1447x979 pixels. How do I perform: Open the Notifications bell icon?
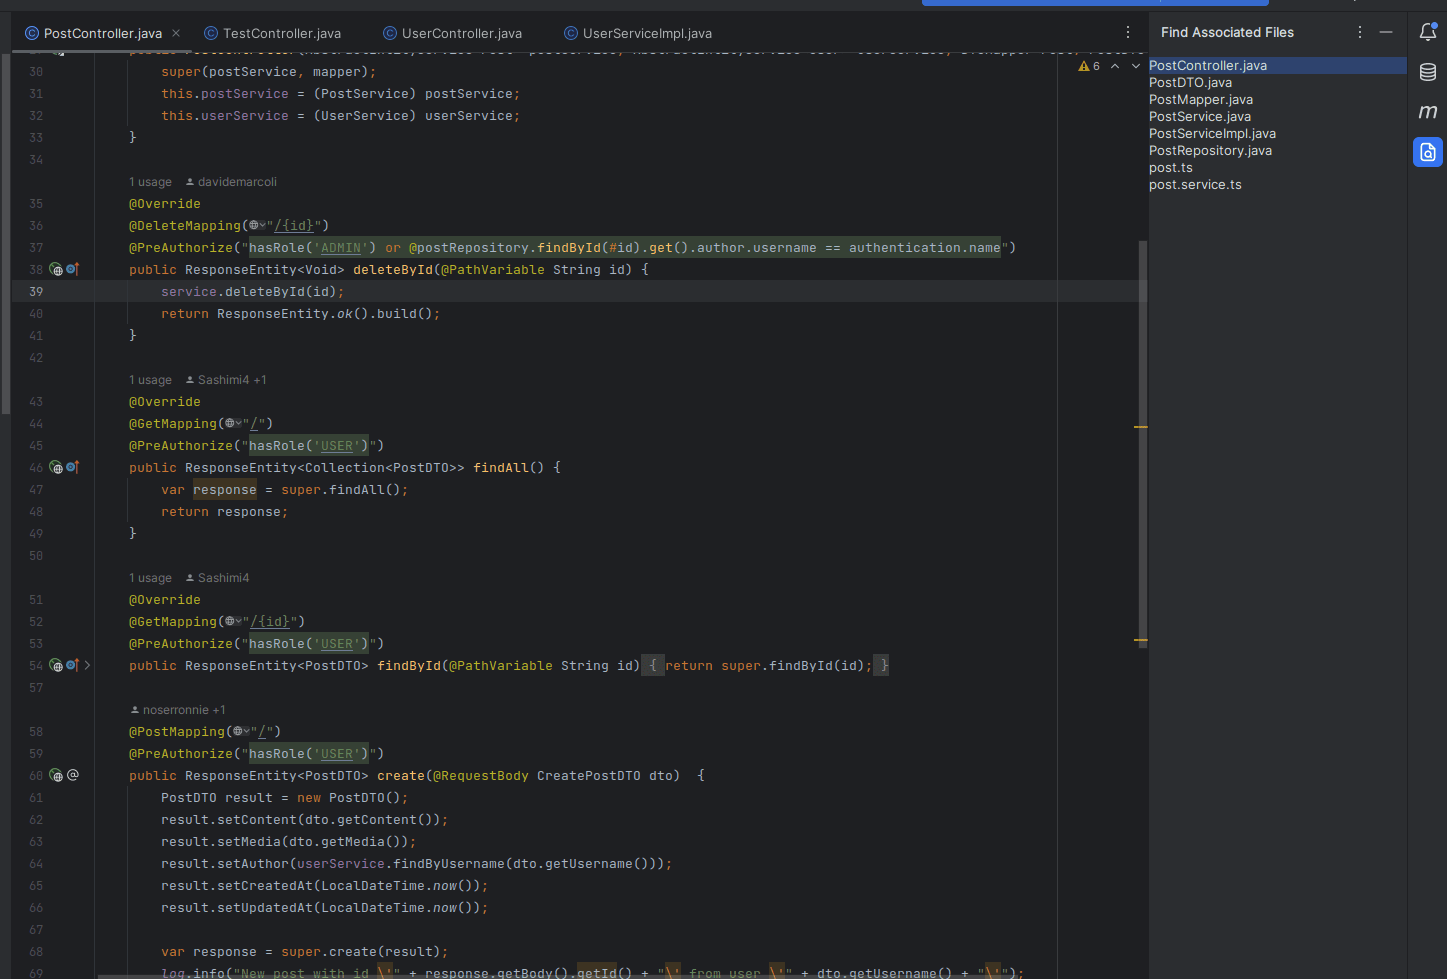(x=1427, y=33)
